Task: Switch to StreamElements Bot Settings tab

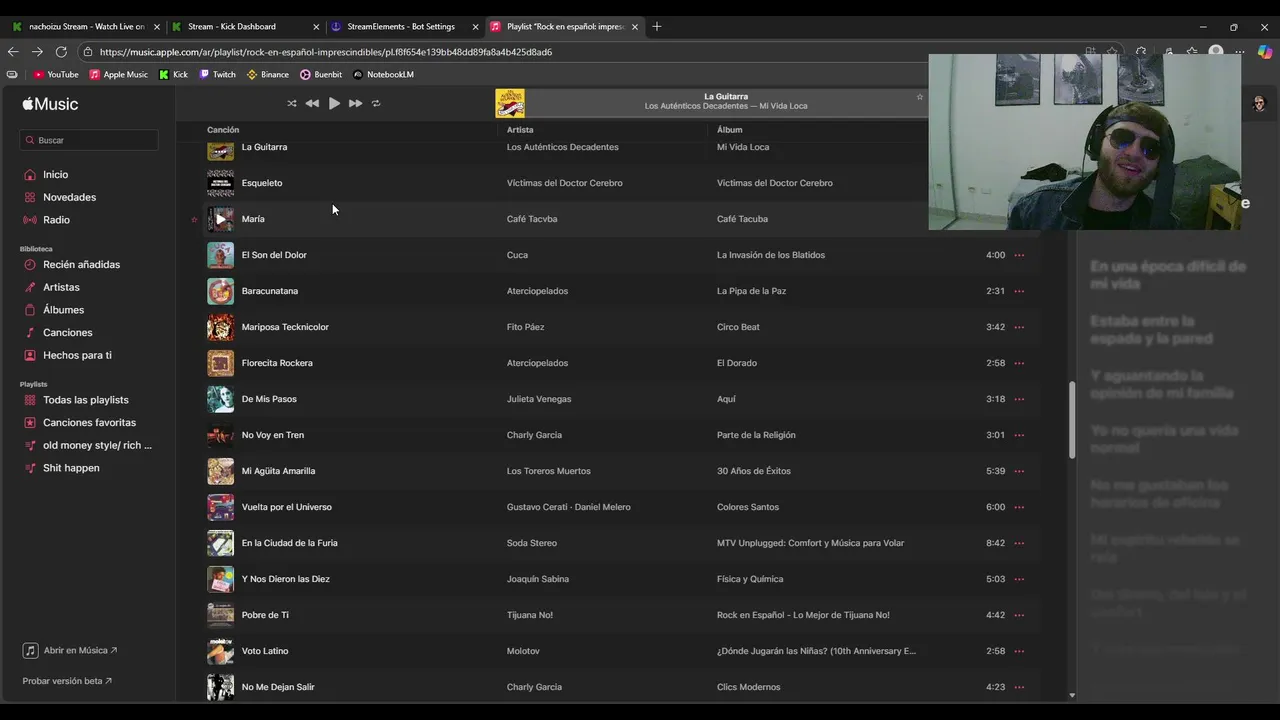Action: tap(402, 27)
